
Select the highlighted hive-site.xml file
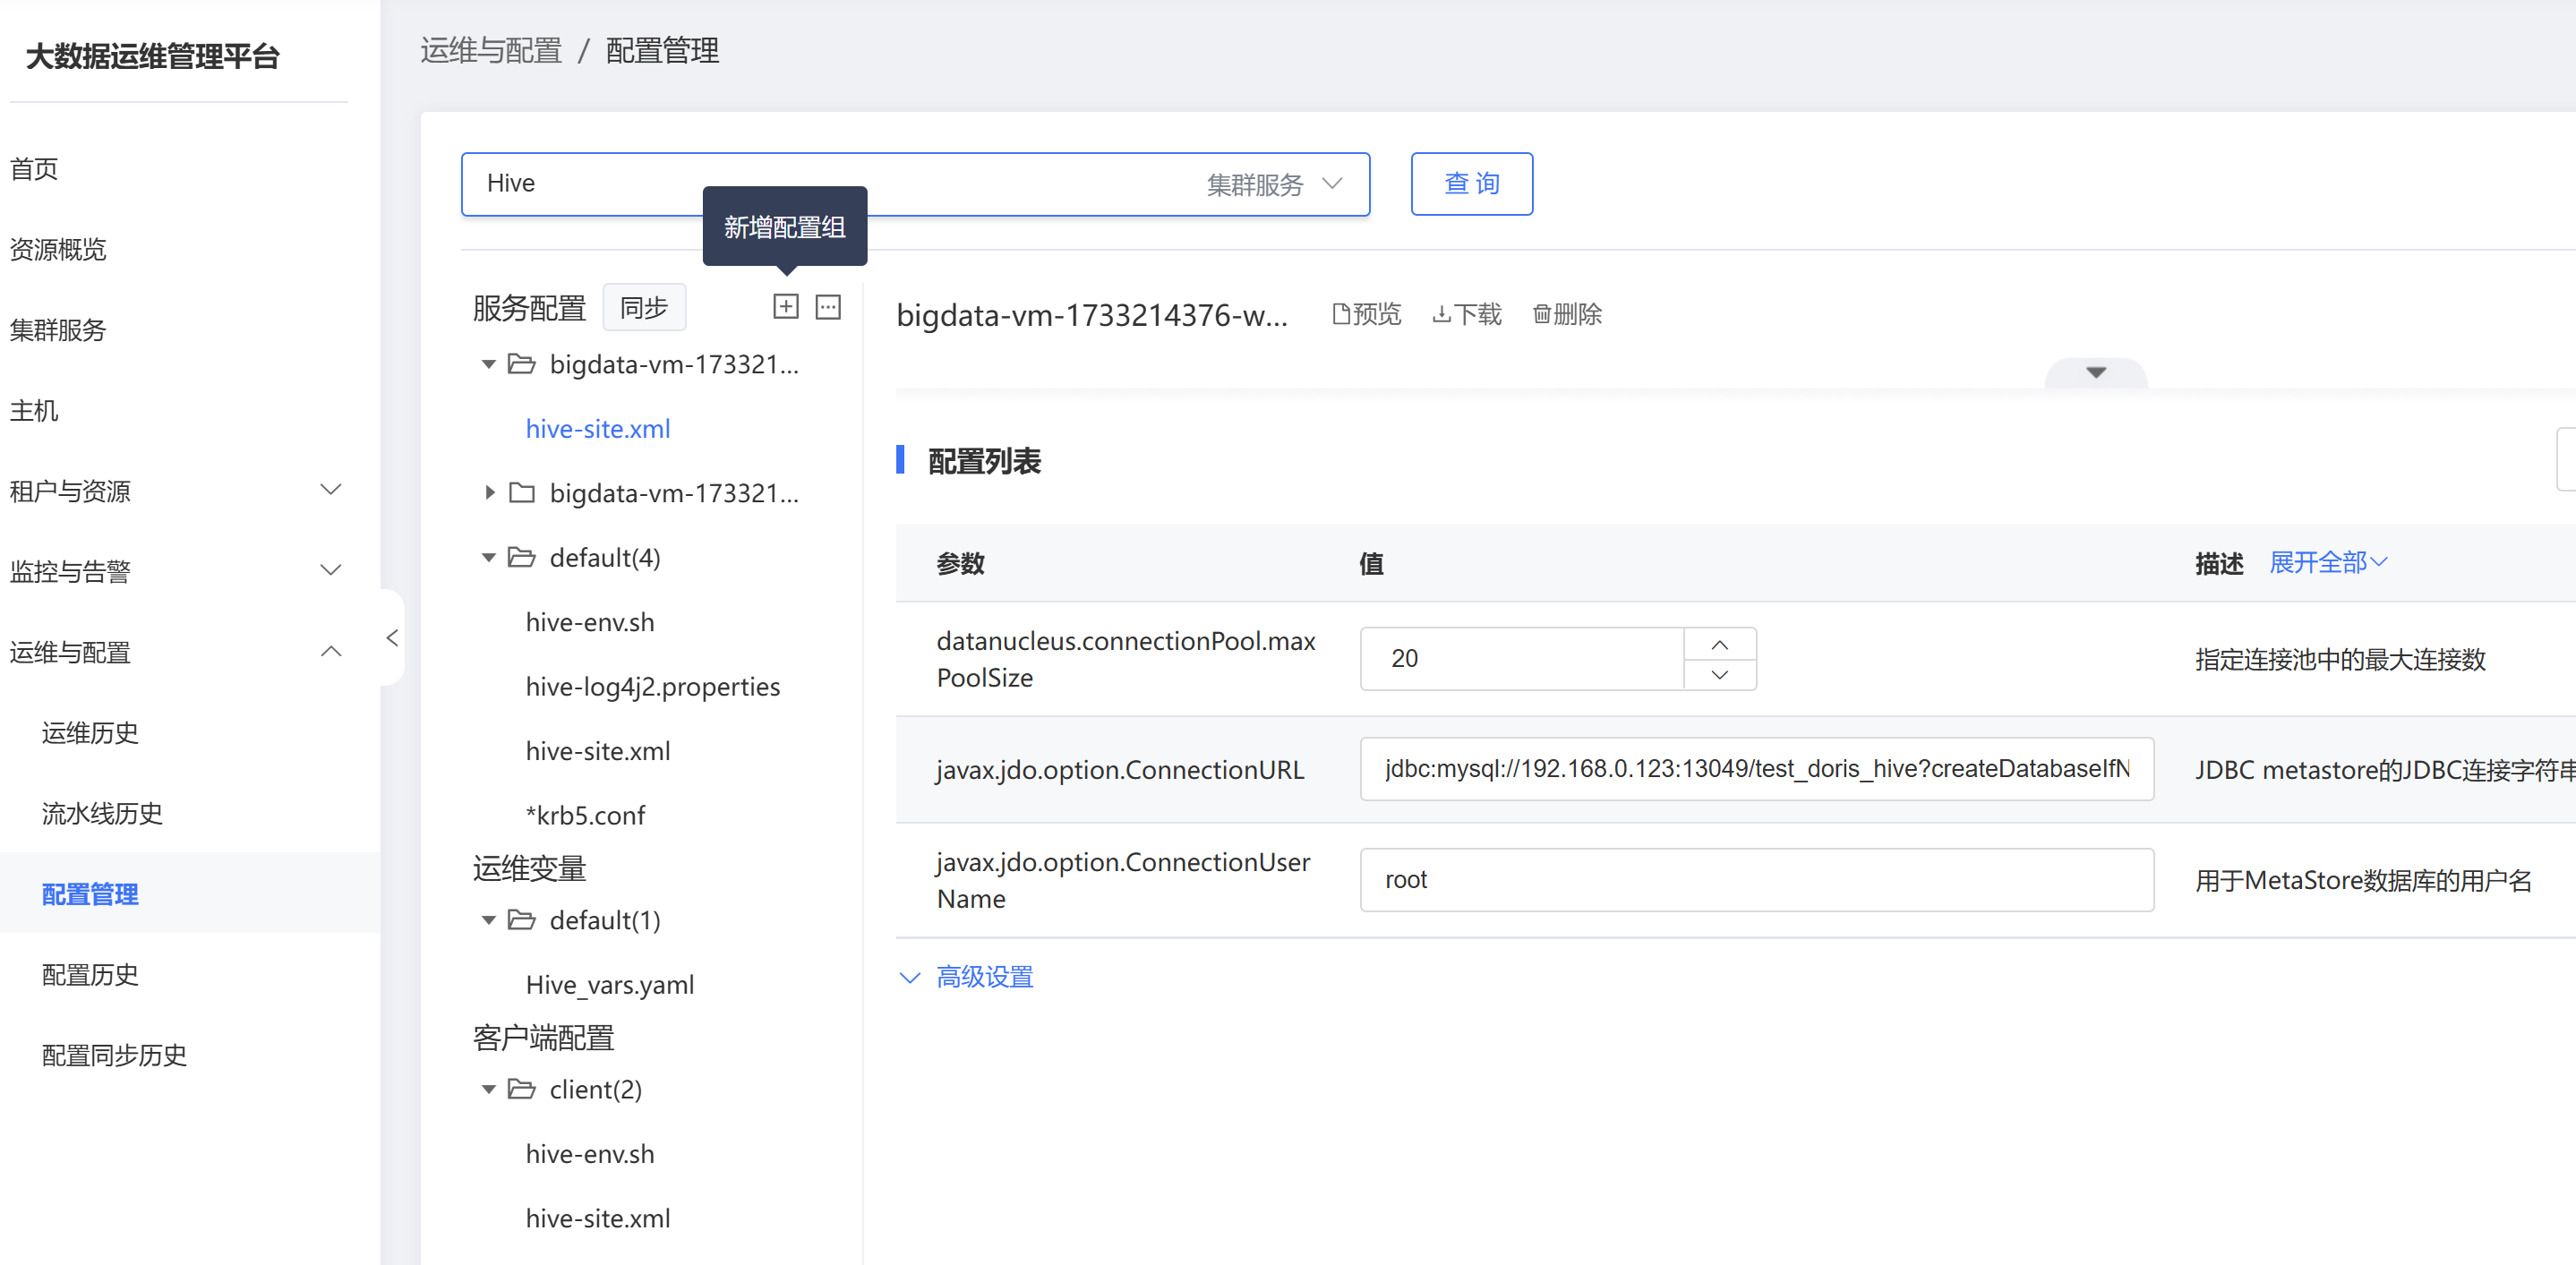point(598,428)
